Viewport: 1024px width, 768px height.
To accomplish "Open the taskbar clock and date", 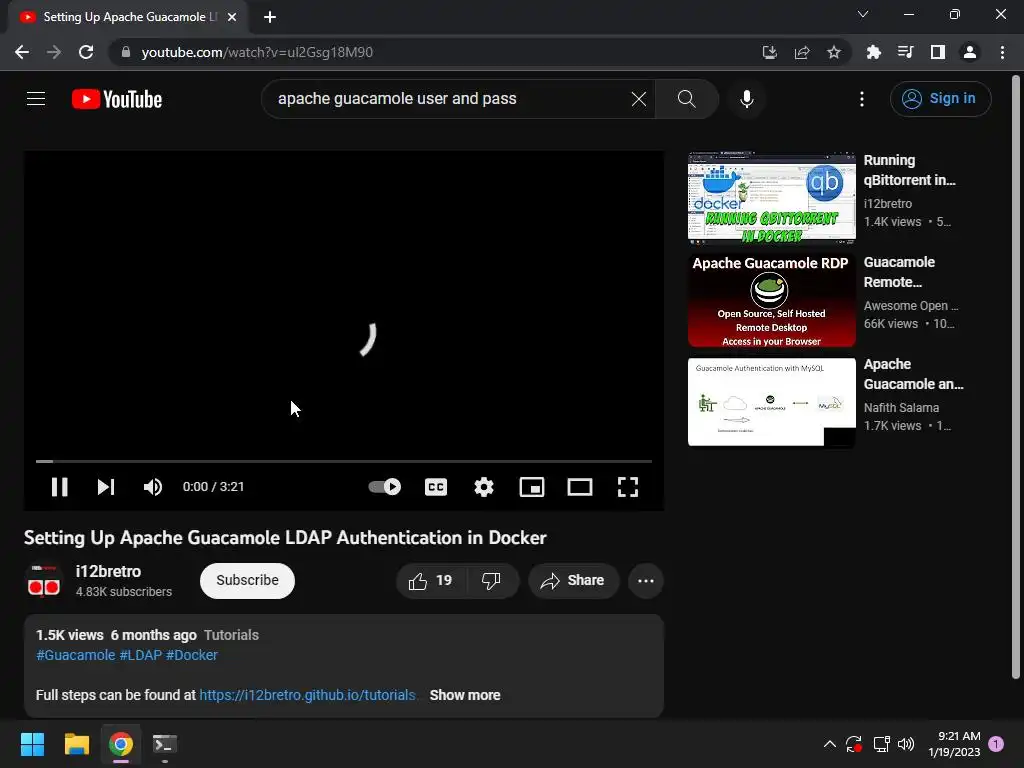I will coord(954,744).
